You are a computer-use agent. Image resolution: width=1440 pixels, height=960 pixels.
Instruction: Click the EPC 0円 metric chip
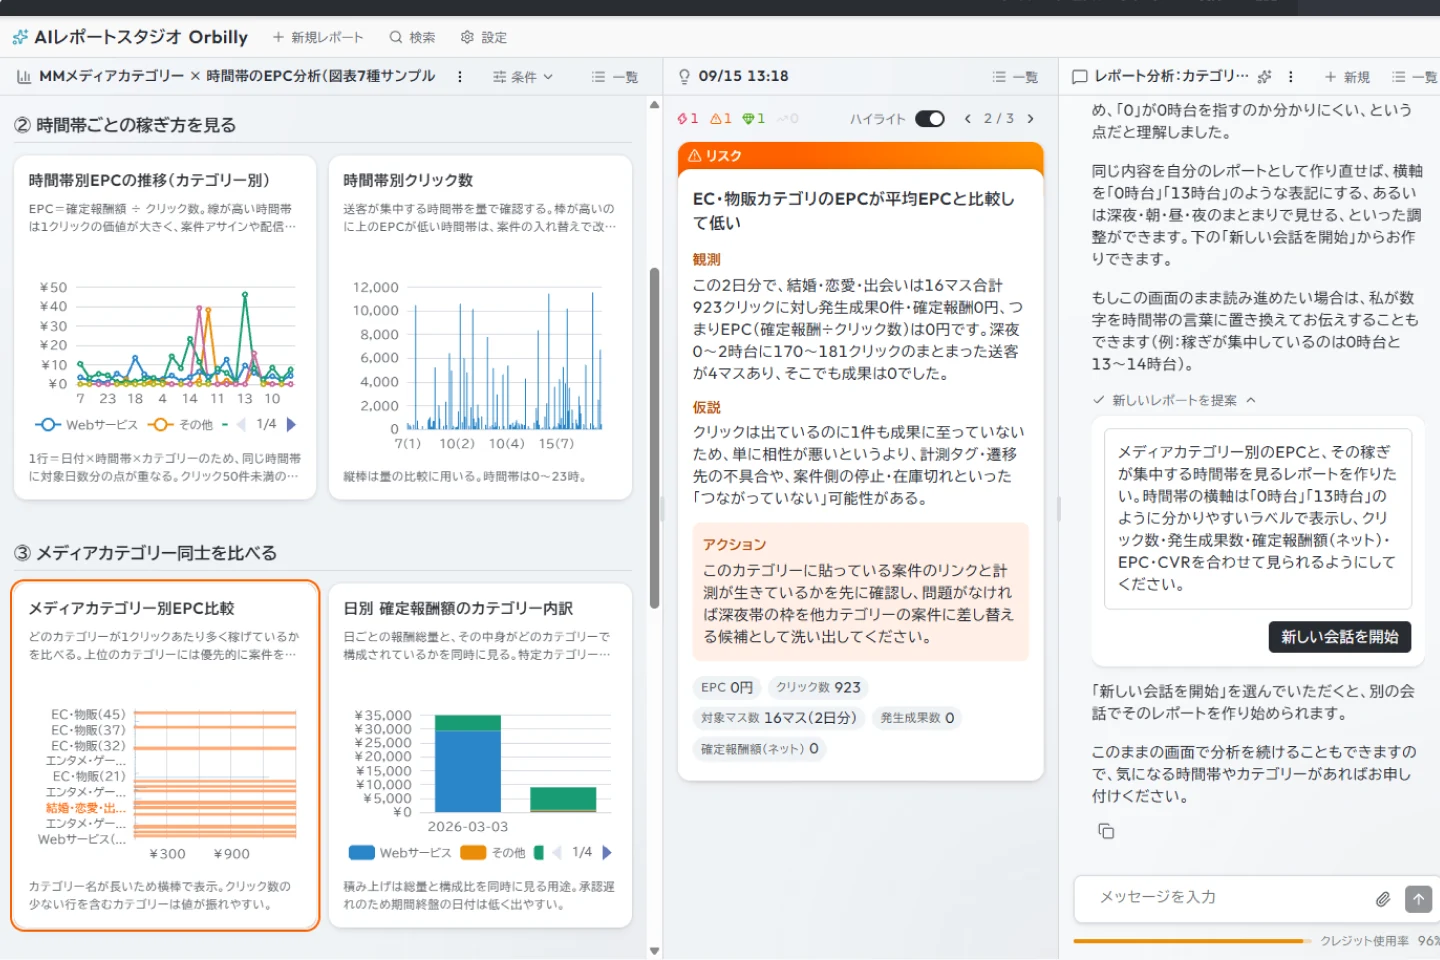pos(727,688)
